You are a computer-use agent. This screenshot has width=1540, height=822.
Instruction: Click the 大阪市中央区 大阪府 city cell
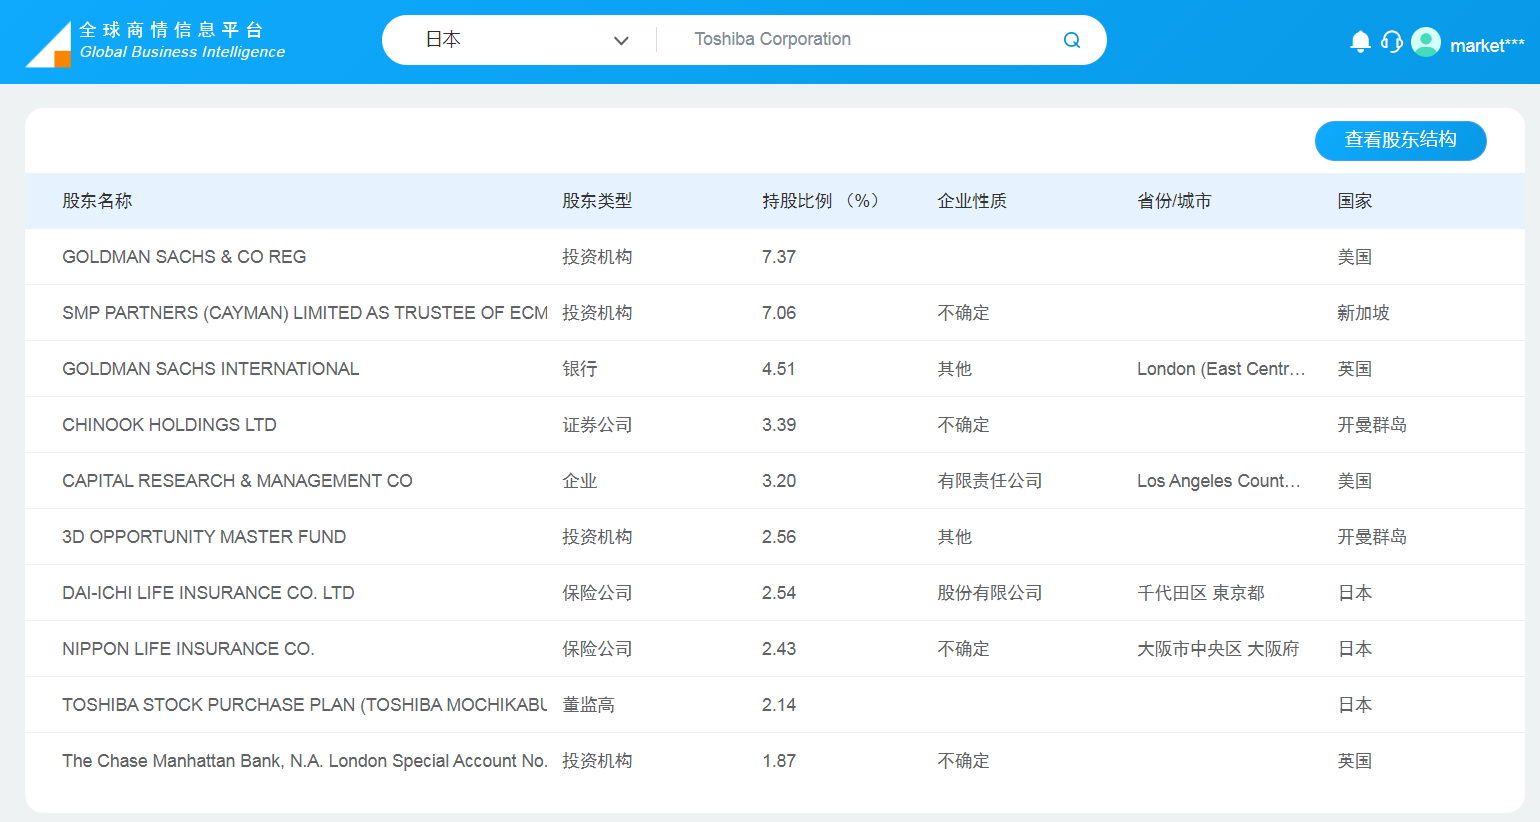pyautogui.click(x=1218, y=649)
